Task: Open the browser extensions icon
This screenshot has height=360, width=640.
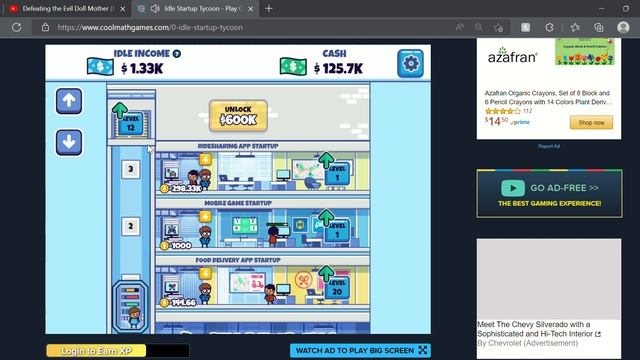Action: coord(549,27)
